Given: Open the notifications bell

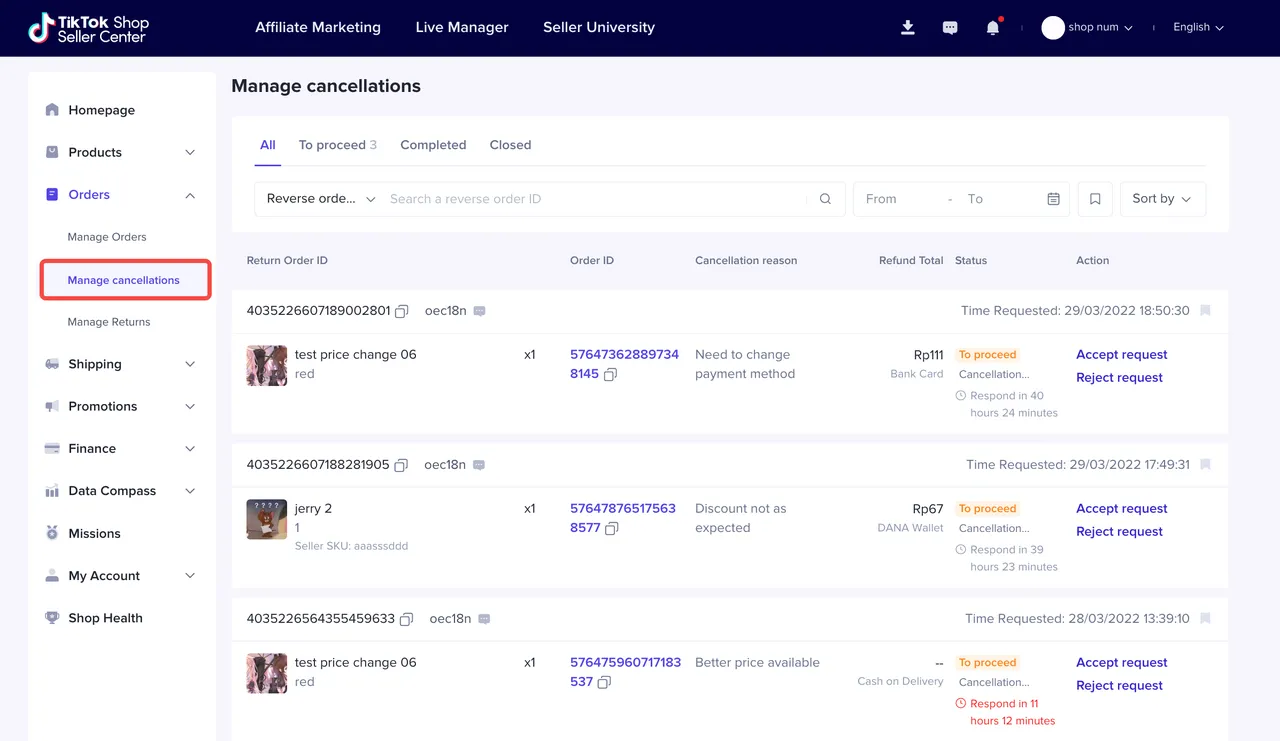Looking at the screenshot, I should coord(992,28).
